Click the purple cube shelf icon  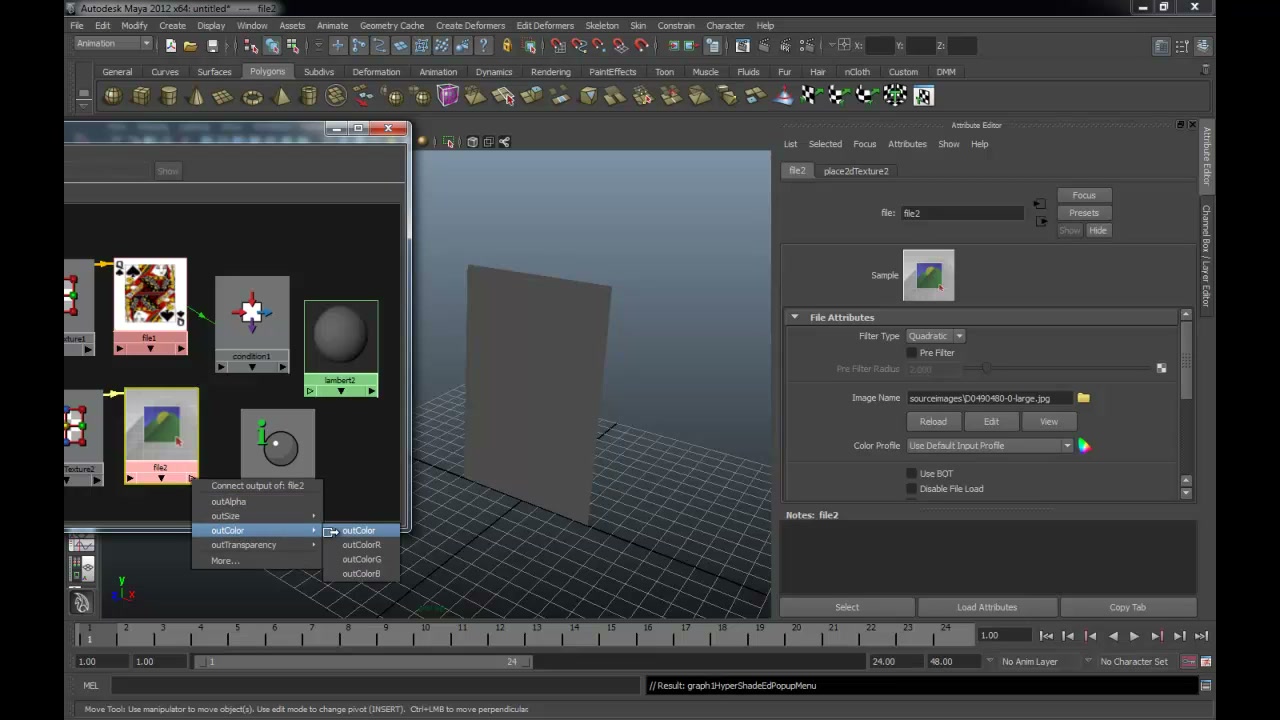[447, 96]
